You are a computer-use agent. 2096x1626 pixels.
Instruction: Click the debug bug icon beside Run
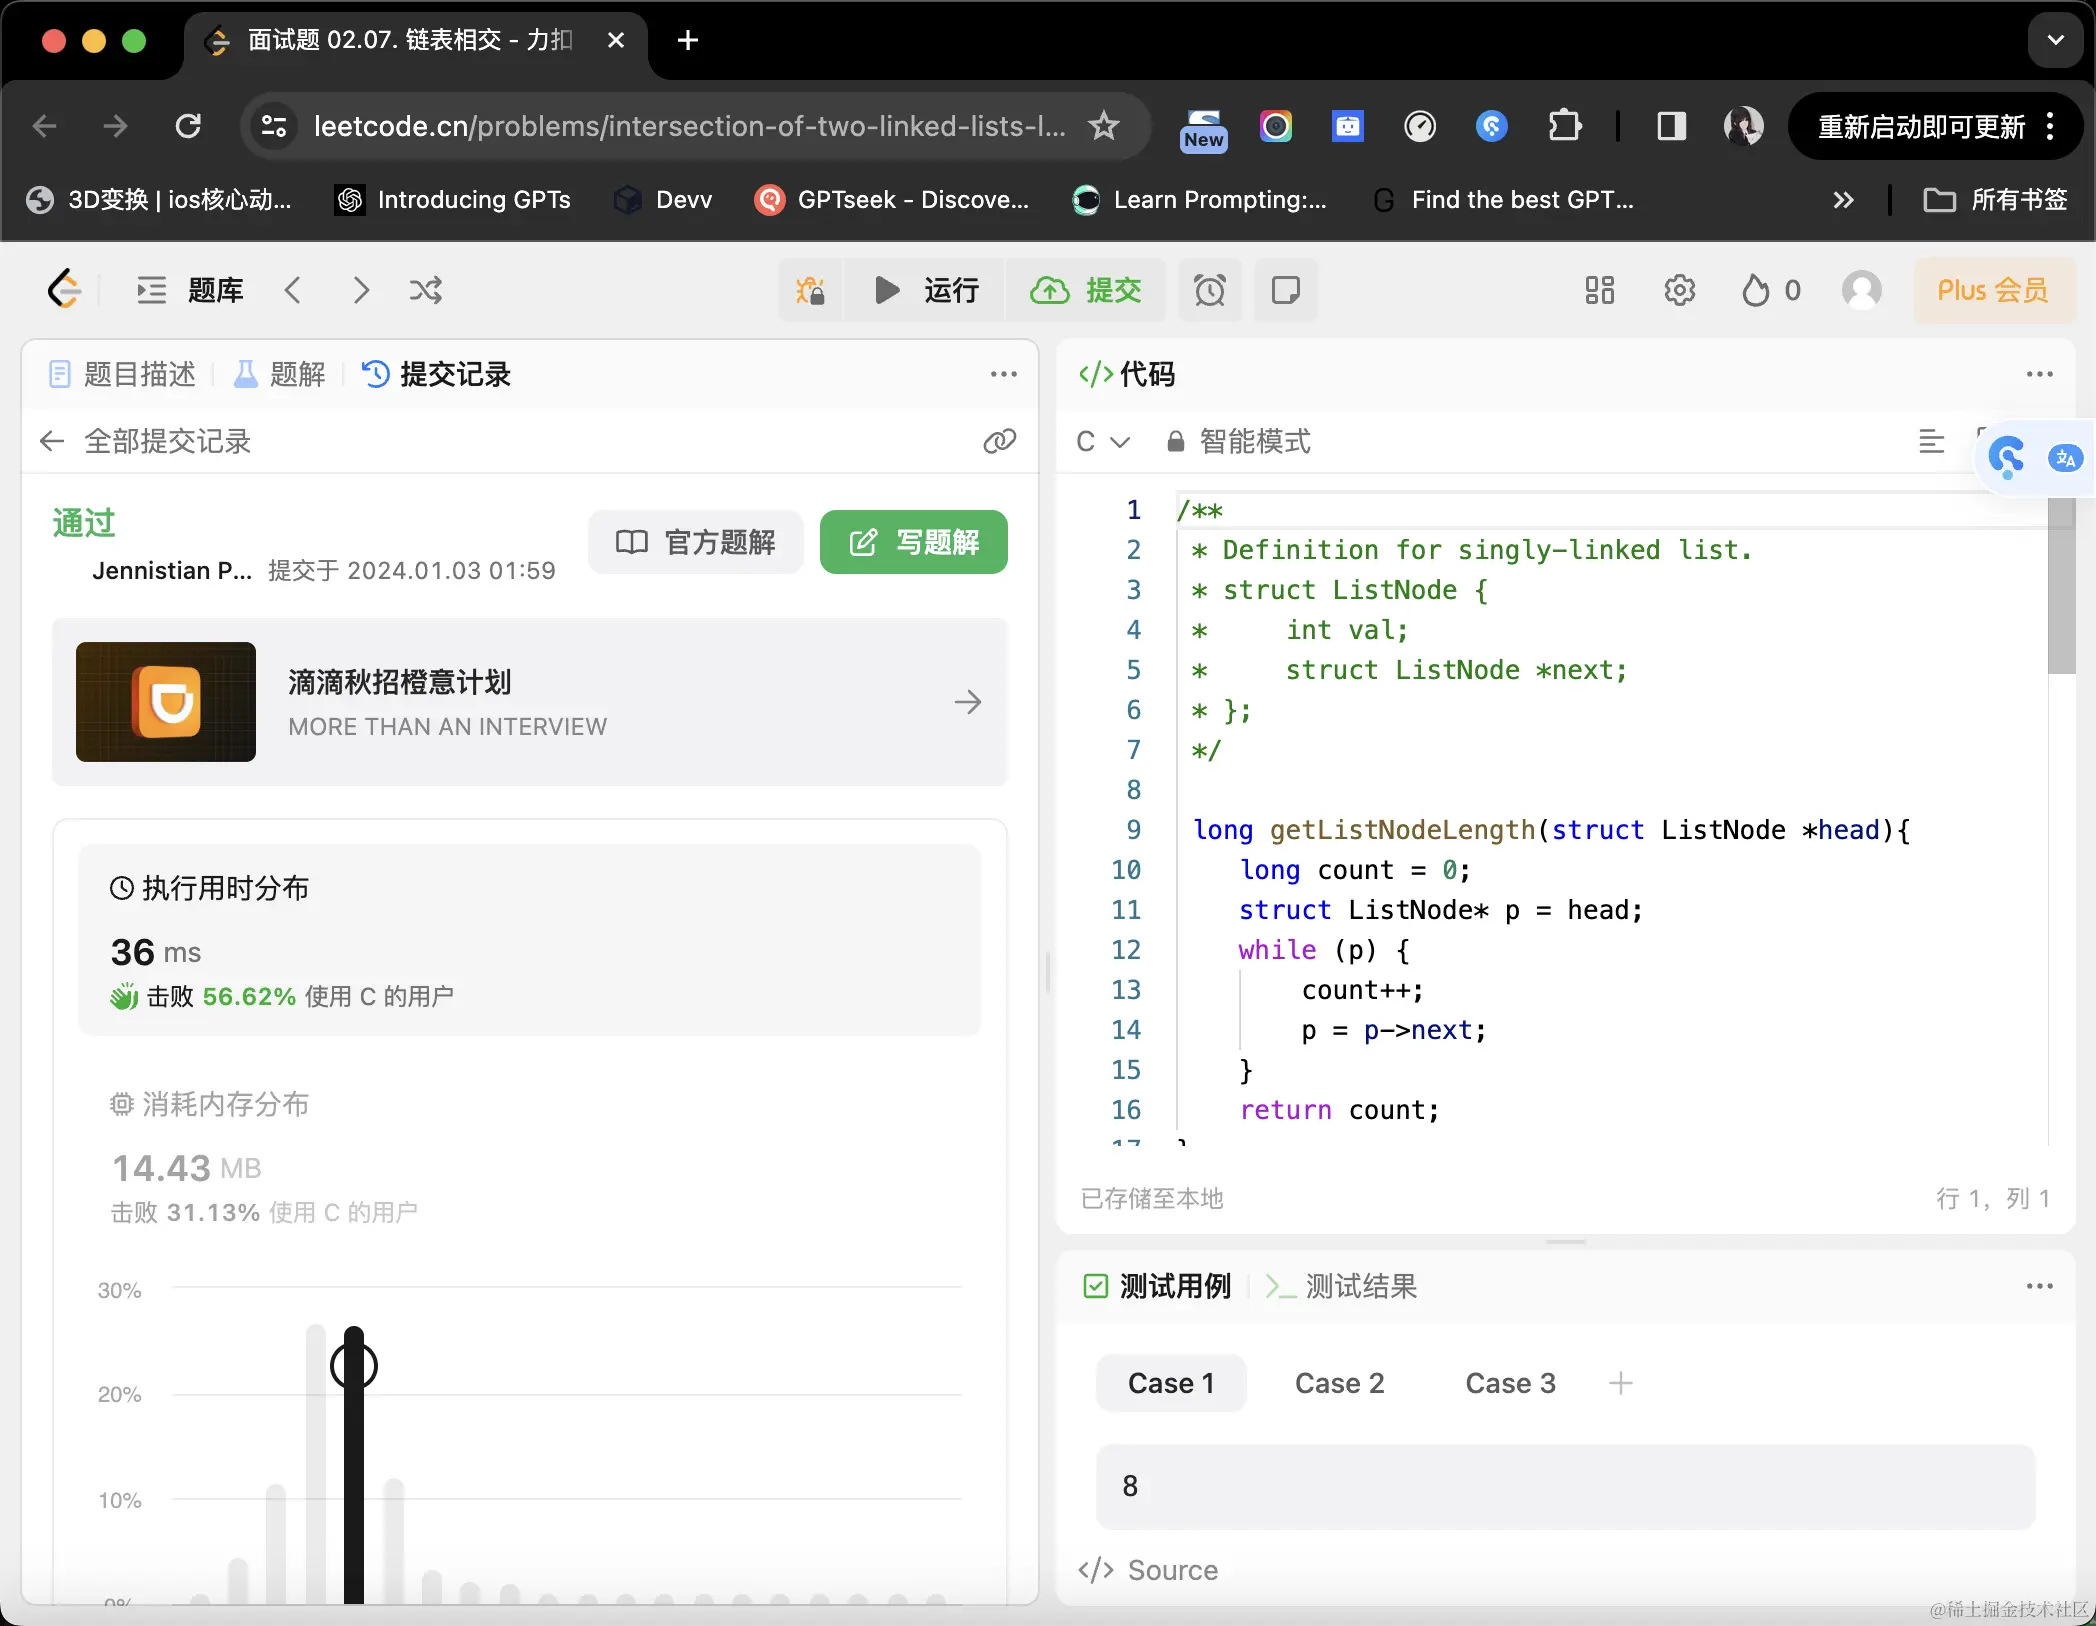point(810,291)
